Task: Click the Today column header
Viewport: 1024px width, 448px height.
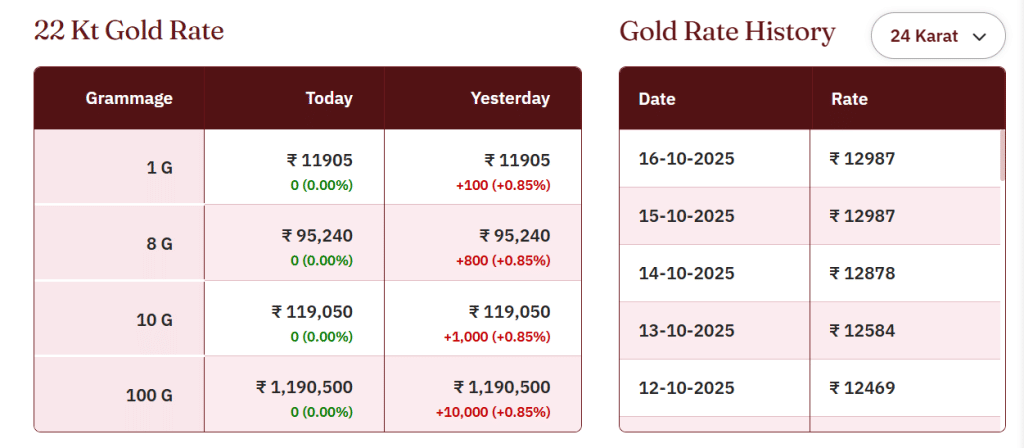Action: pos(329,98)
